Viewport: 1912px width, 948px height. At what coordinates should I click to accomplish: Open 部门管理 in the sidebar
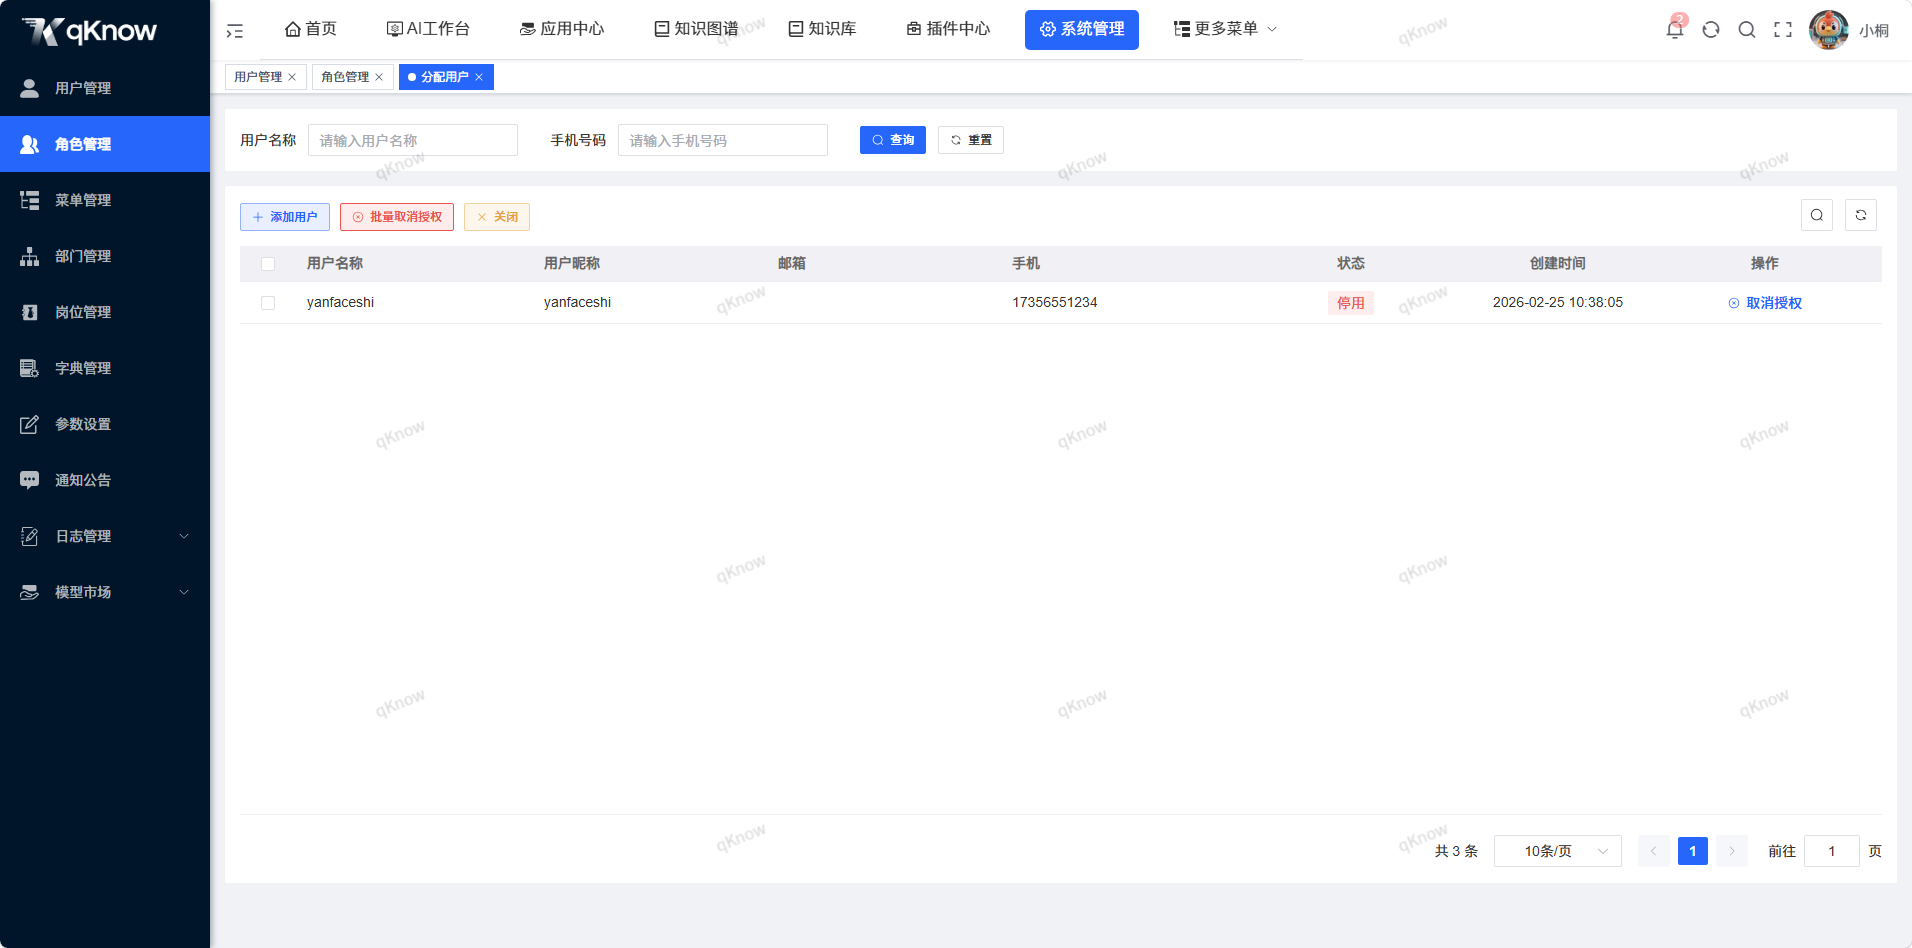(x=105, y=256)
